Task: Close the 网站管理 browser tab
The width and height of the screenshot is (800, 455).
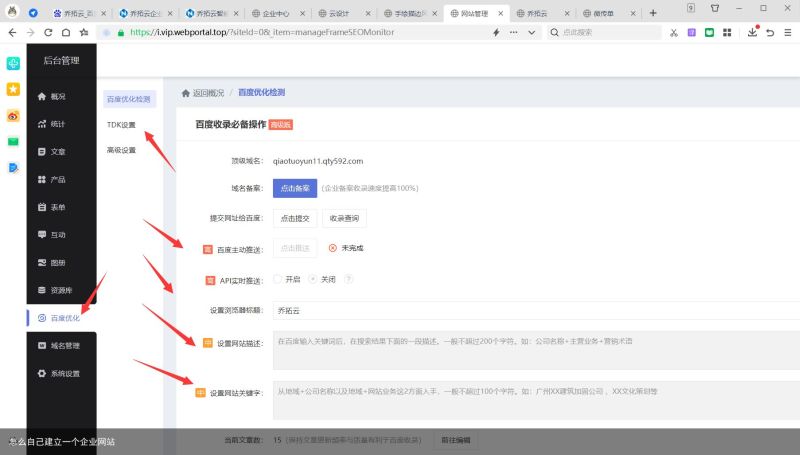Action: click(x=501, y=13)
